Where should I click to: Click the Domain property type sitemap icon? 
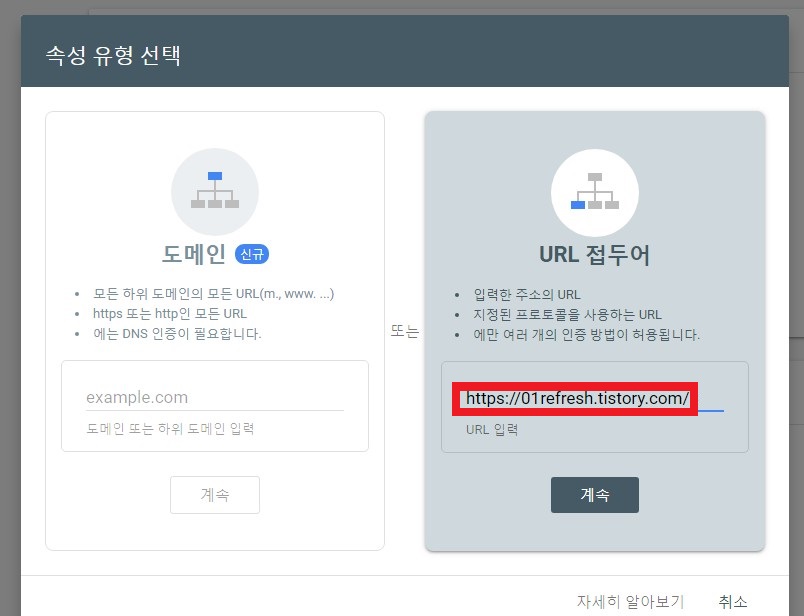tap(215, 191)
